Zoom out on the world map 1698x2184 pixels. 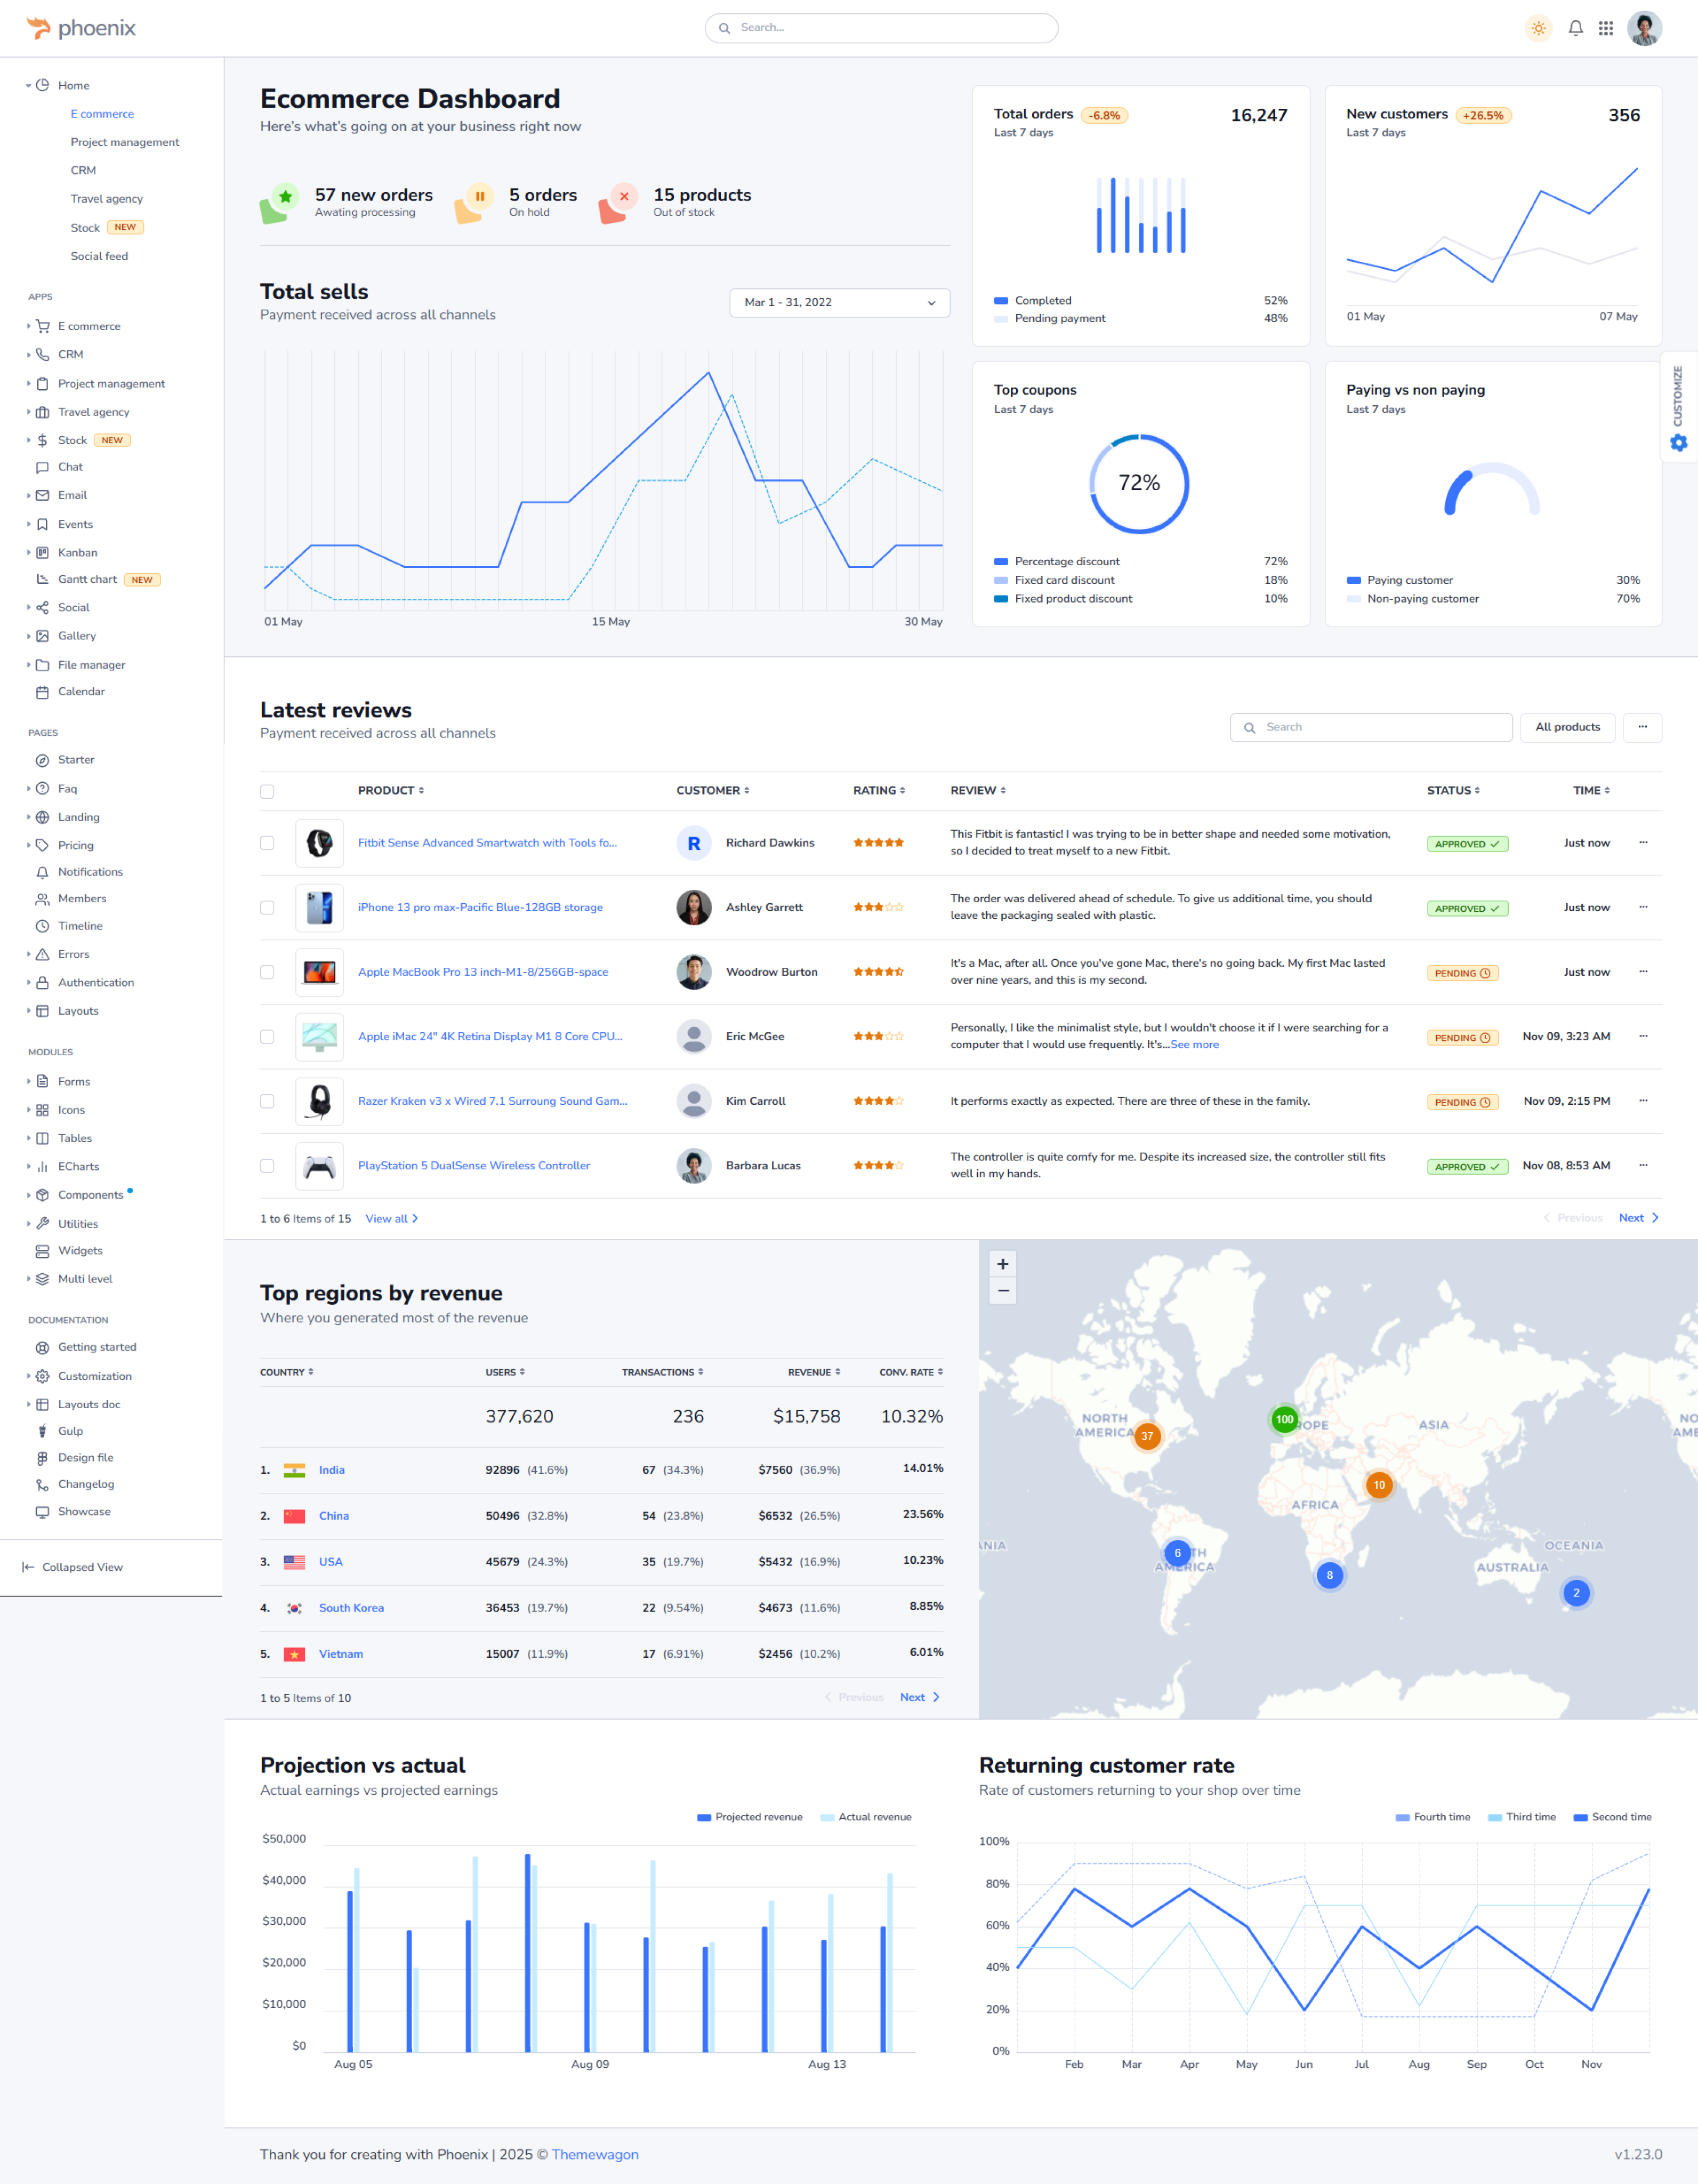tap(1002, 1291)
